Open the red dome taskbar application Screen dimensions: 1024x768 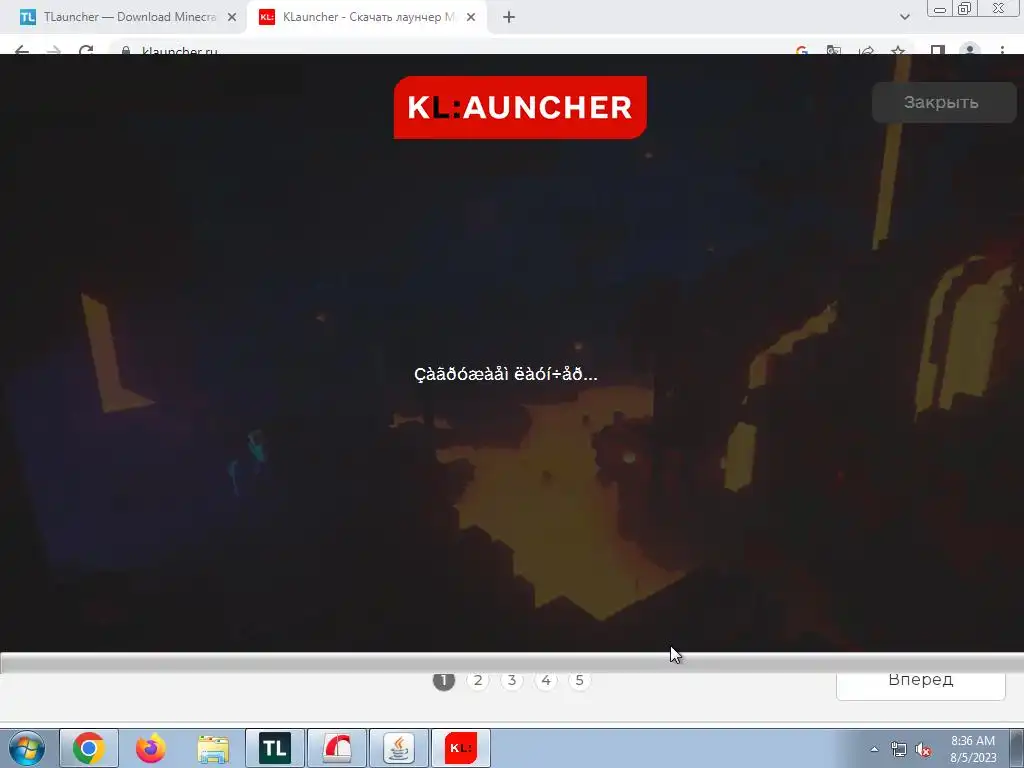point(337,748)
